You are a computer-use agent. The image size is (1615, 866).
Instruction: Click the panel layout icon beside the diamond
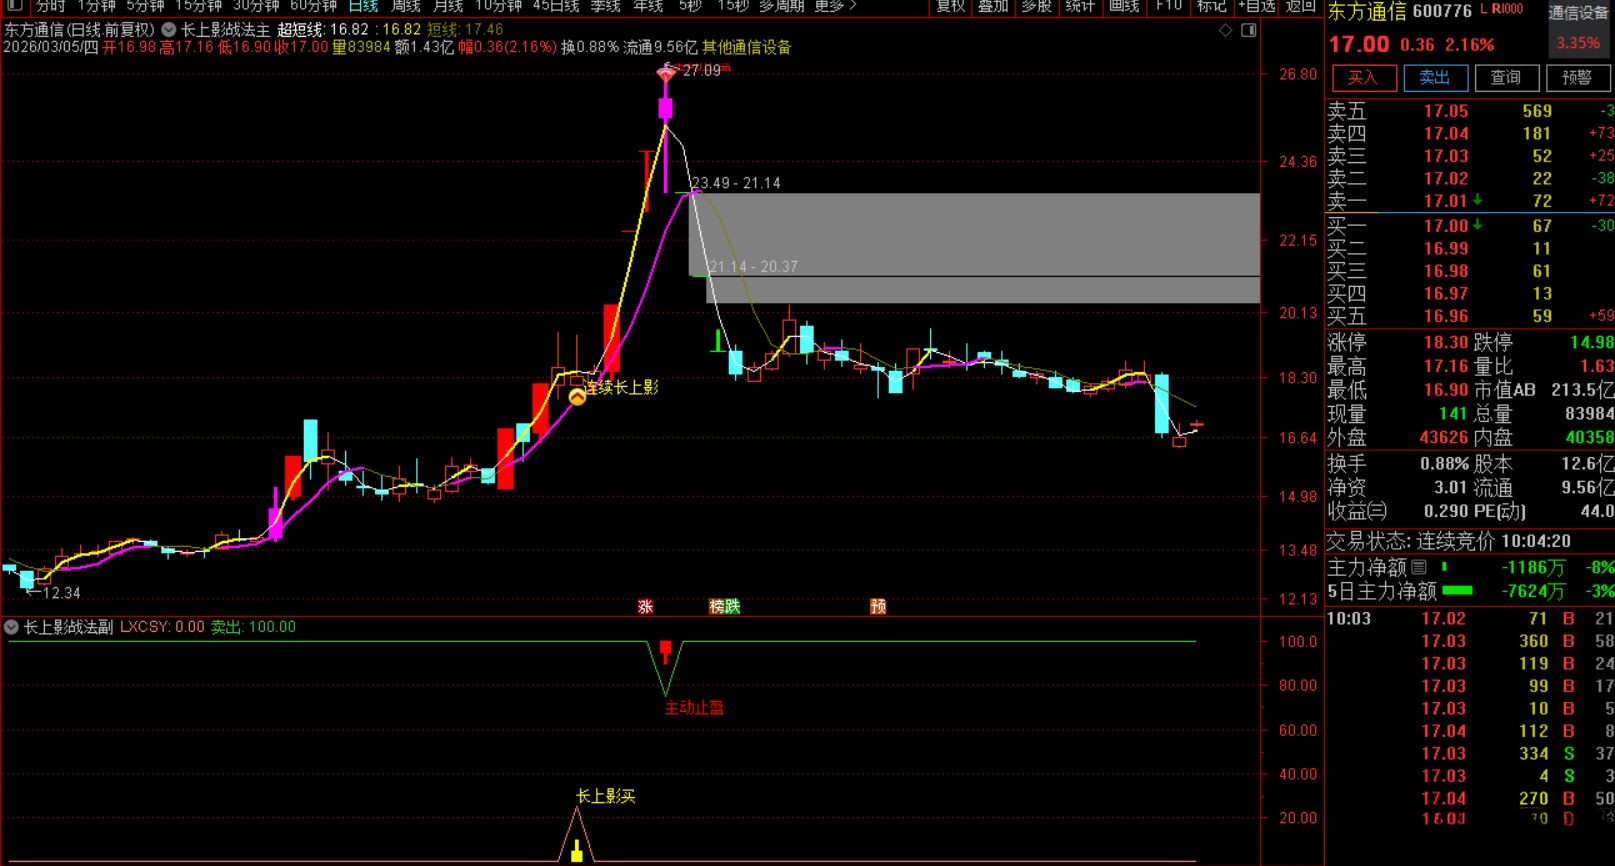coord(1248,31)
